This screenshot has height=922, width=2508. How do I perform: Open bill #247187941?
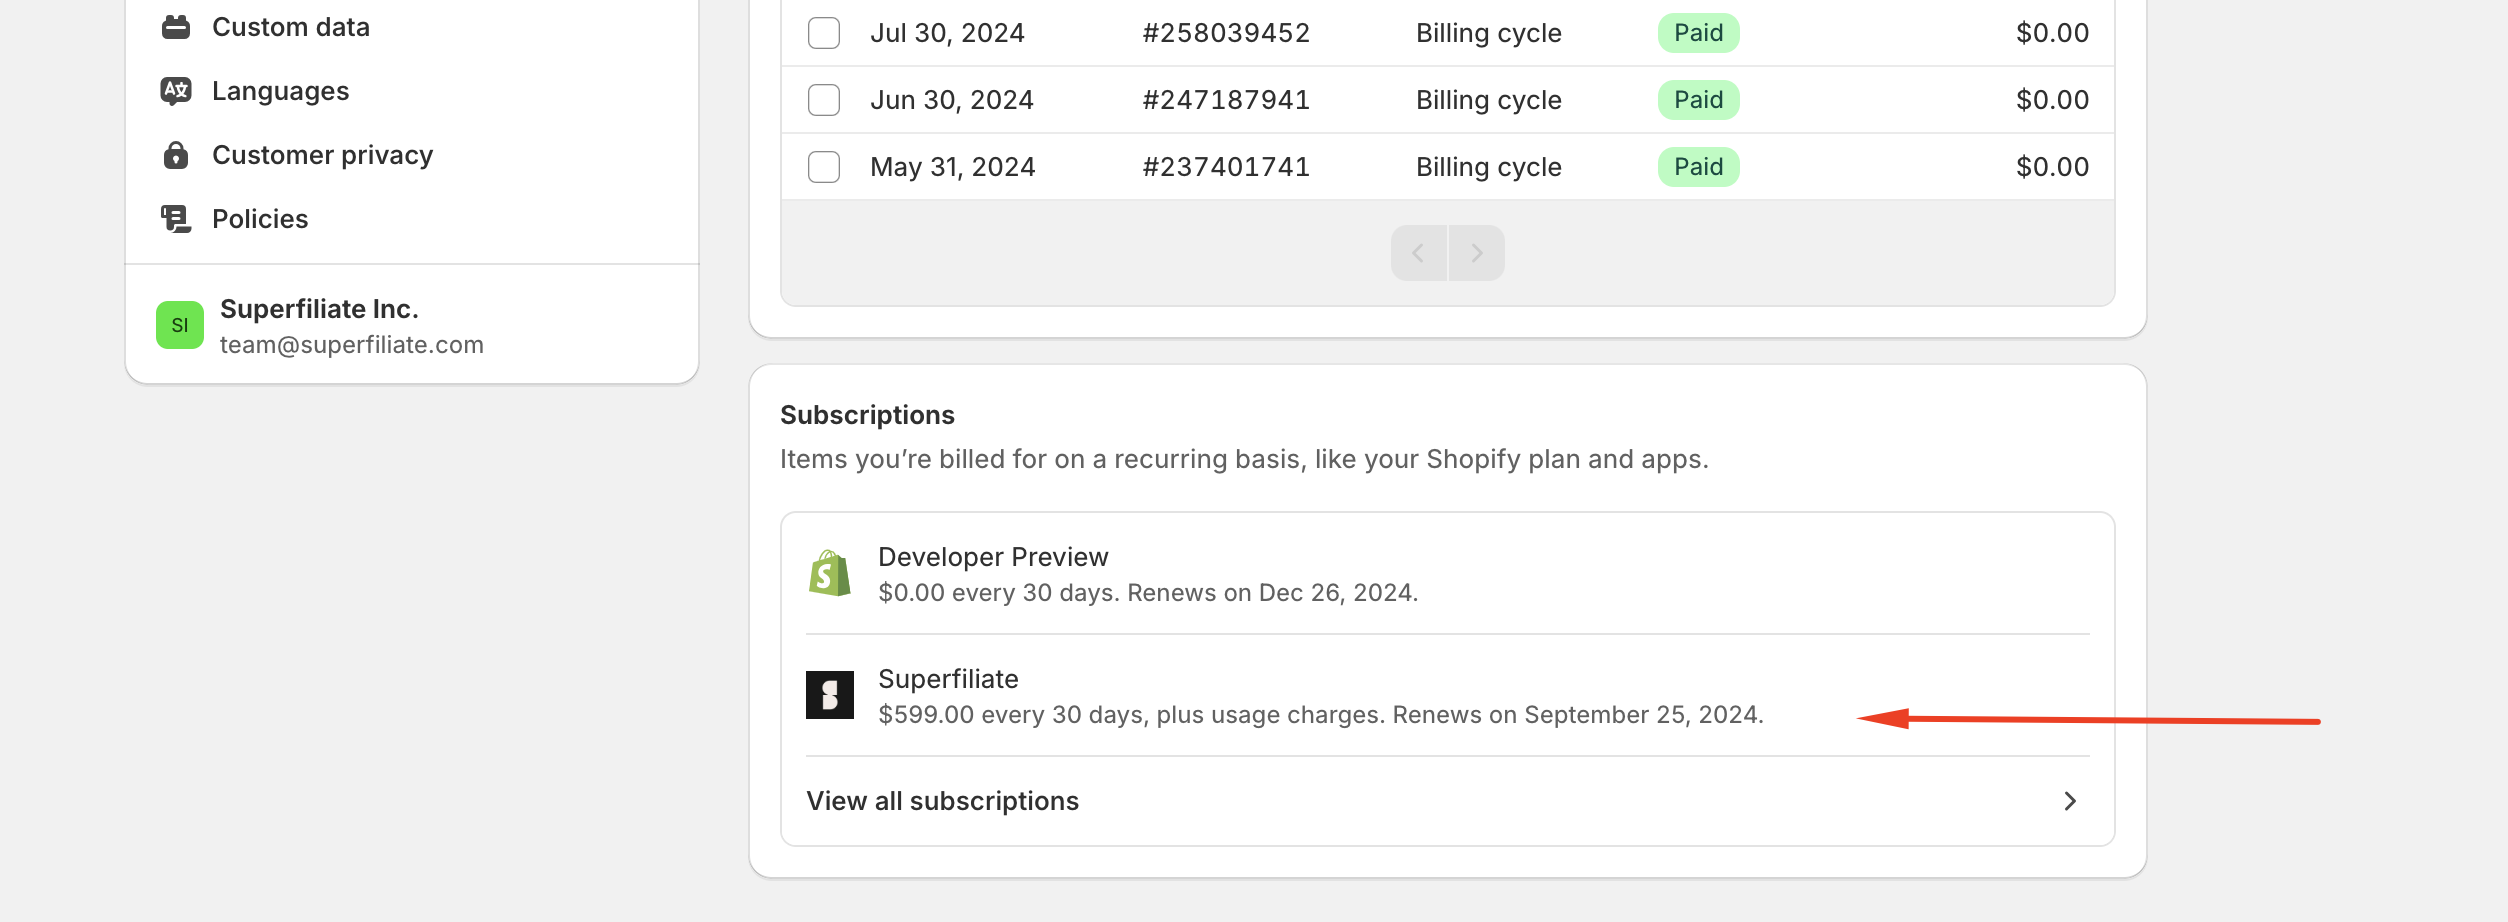[1226, 100]
